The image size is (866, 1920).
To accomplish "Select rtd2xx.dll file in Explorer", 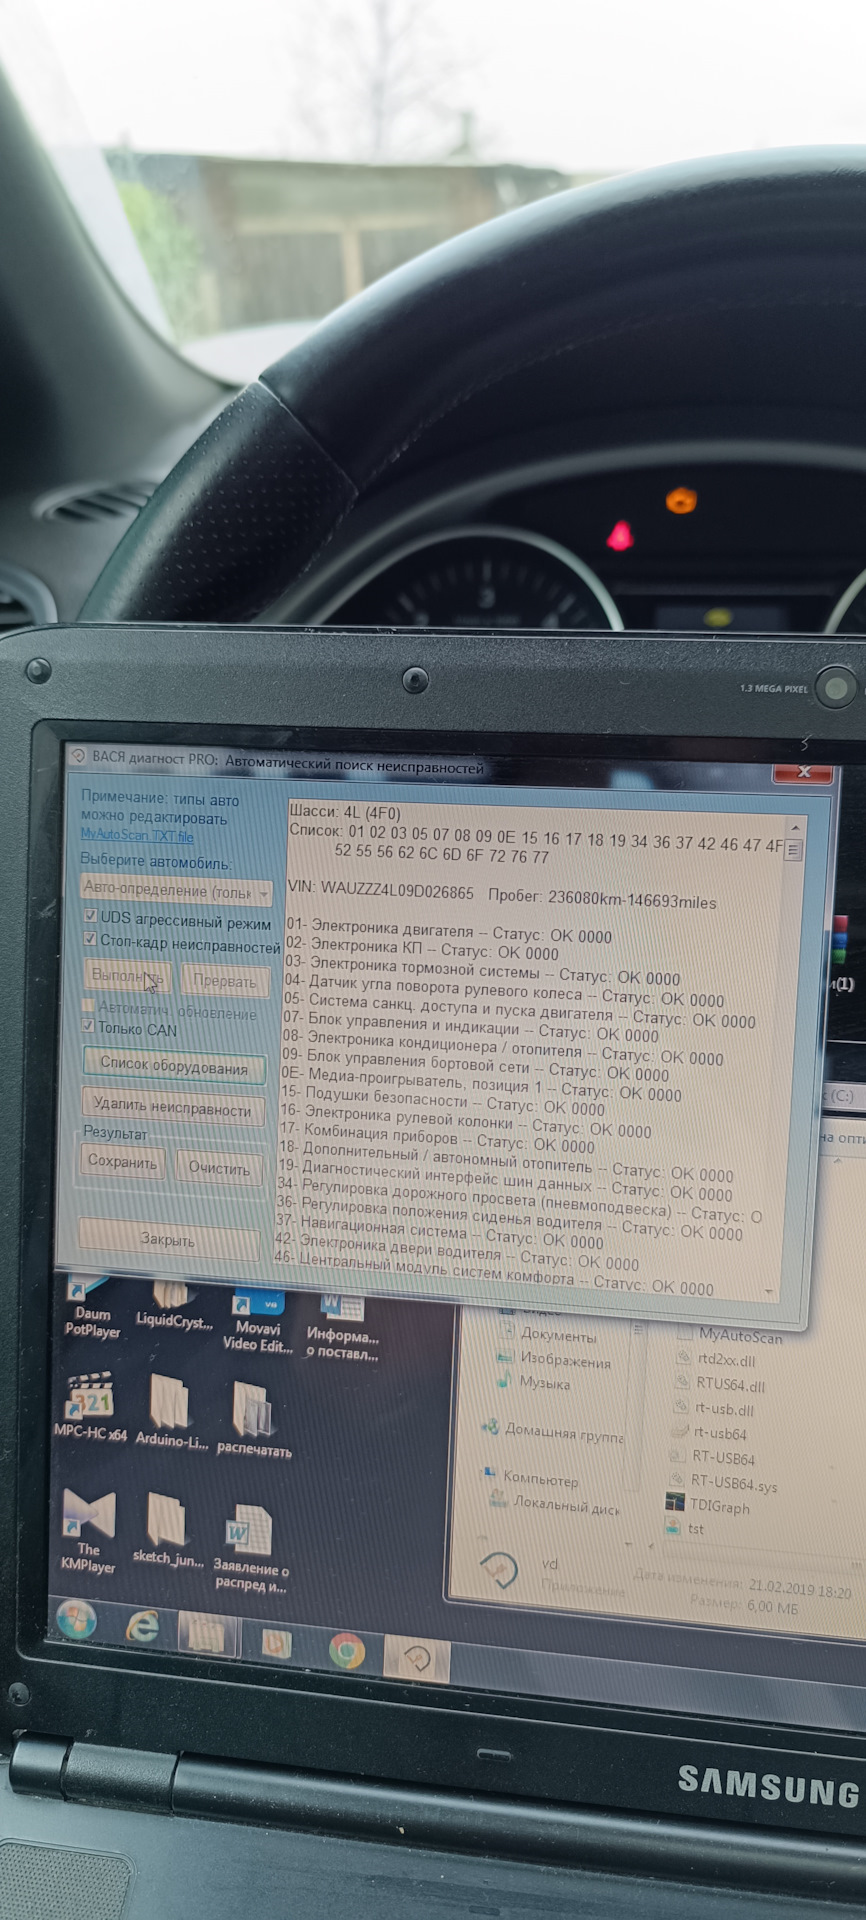I will point(716,1359).
